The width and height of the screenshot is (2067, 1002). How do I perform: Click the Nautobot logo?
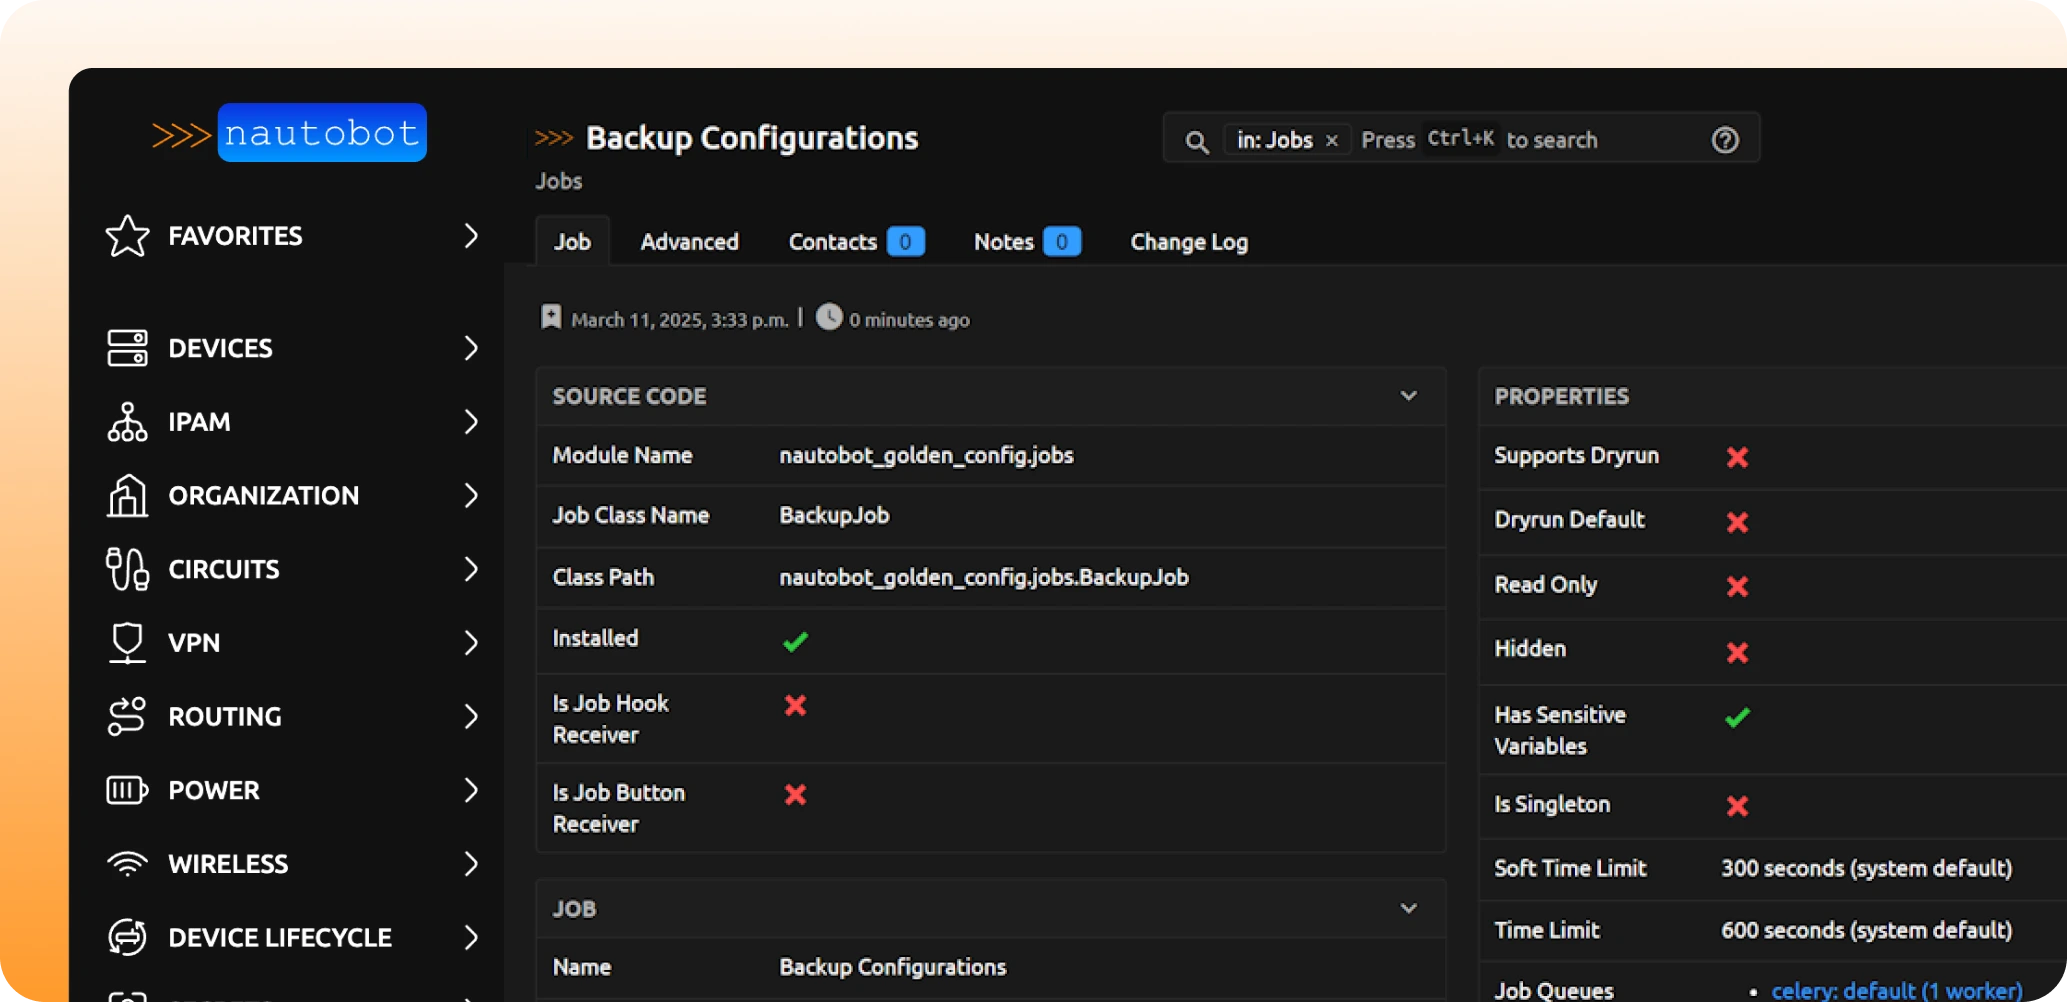pyautogui.click(x=290, y=133)
